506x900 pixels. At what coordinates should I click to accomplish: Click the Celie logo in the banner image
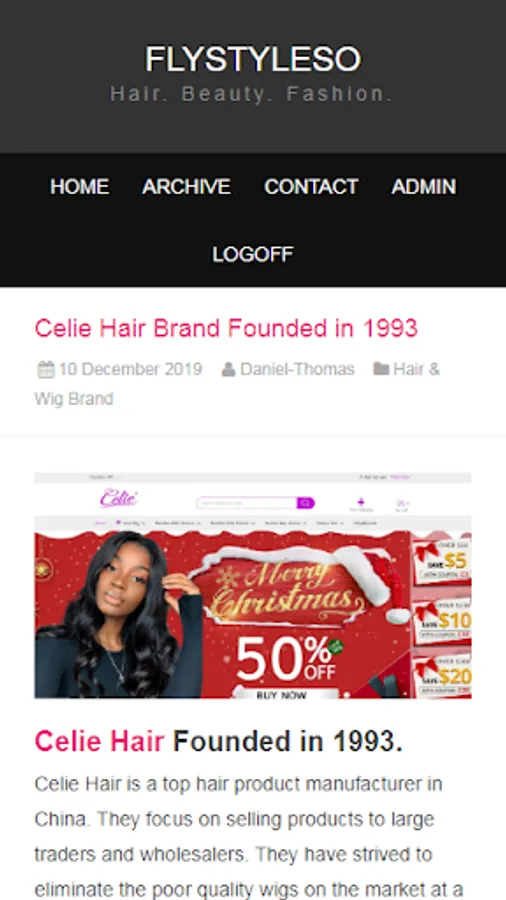tap(118, 498)
